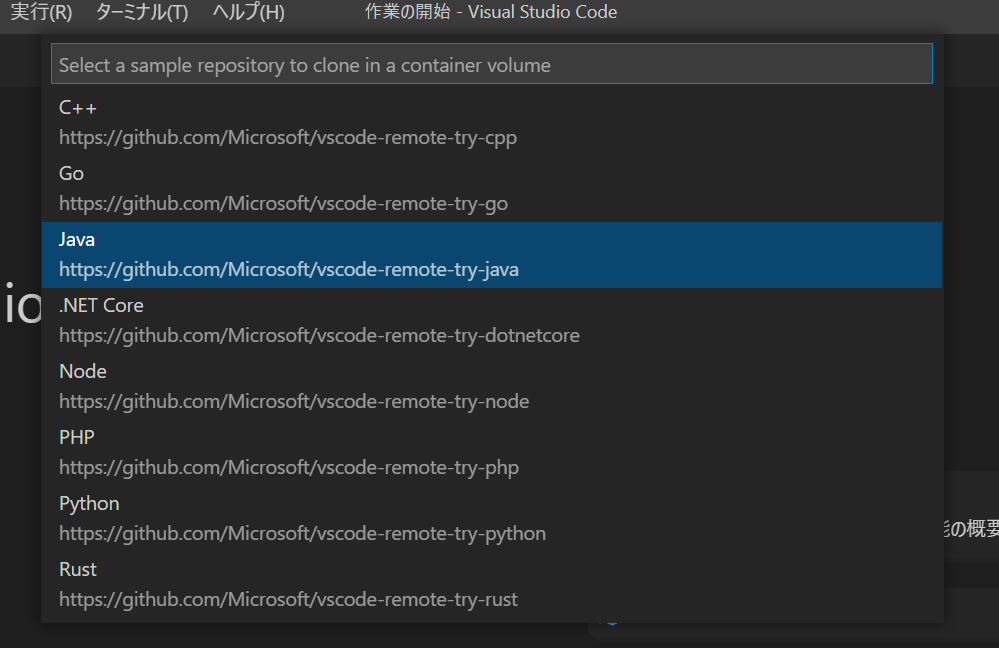Click the vscode-remote-try-cpp URL
Screen dimensions: 999x648
pyautogui.click(x=288, y=138)
